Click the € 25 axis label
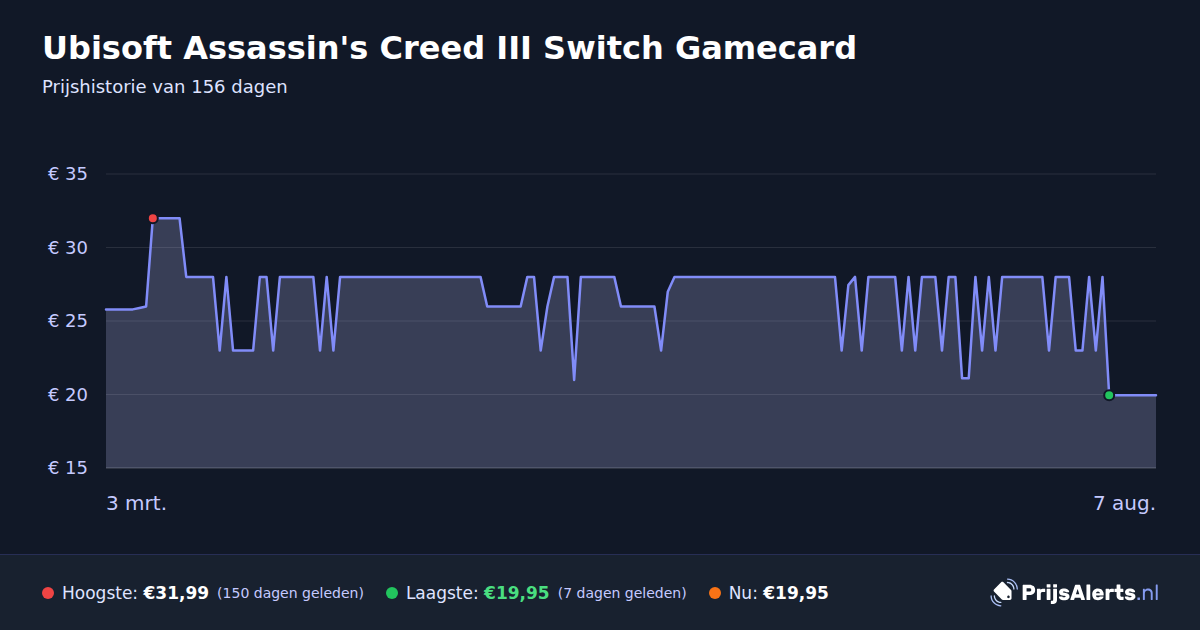 (x=68, y=321)
